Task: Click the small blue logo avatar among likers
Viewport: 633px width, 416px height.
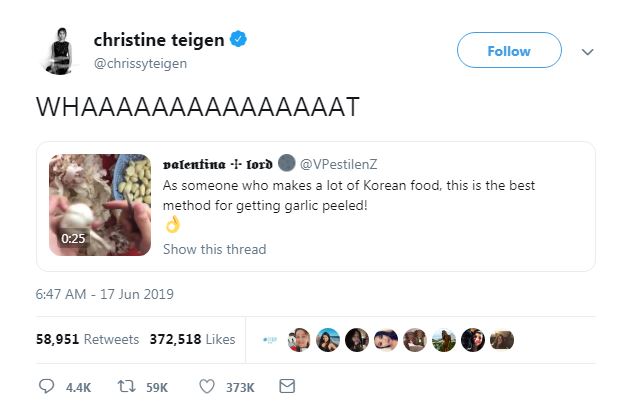Action: click(x=271, y=340)
